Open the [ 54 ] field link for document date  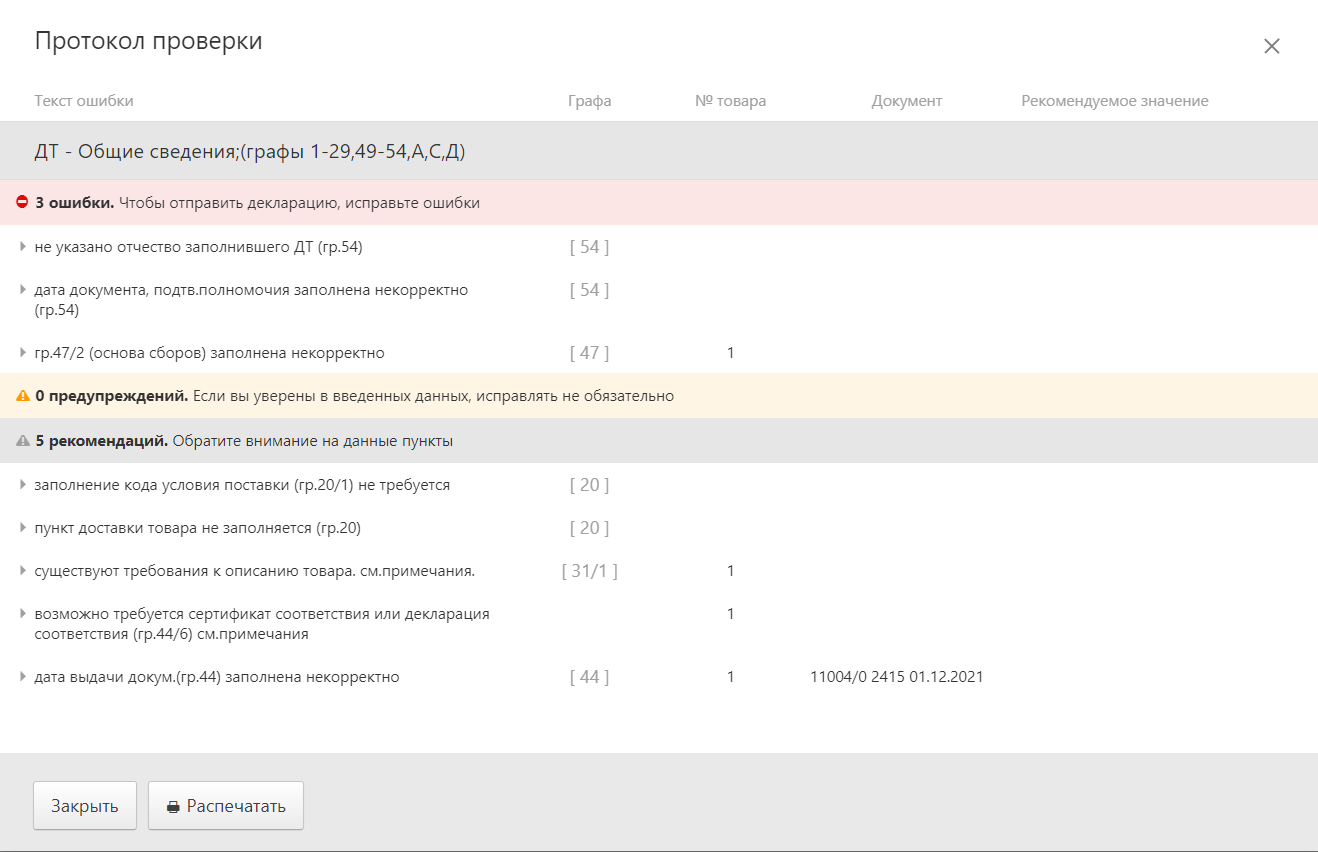pyautogui.click(x=589, y=290)
